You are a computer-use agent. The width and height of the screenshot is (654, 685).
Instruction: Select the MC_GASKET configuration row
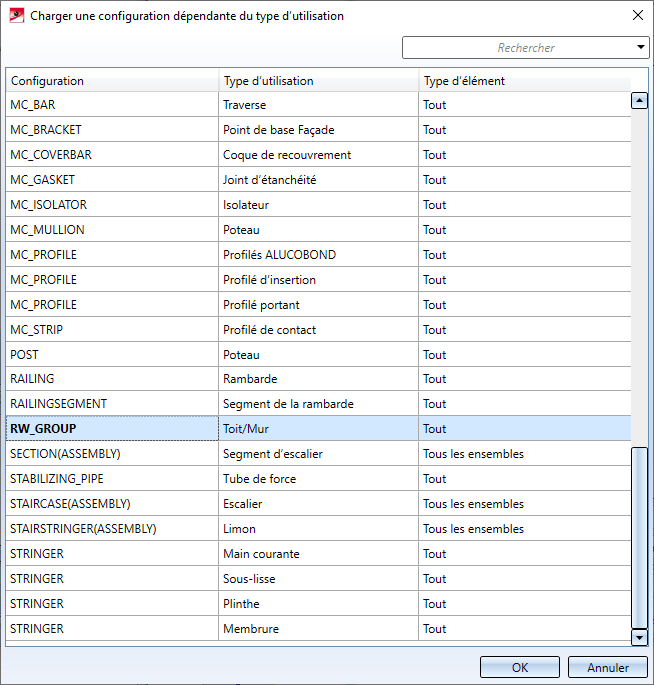pos(318,180)
